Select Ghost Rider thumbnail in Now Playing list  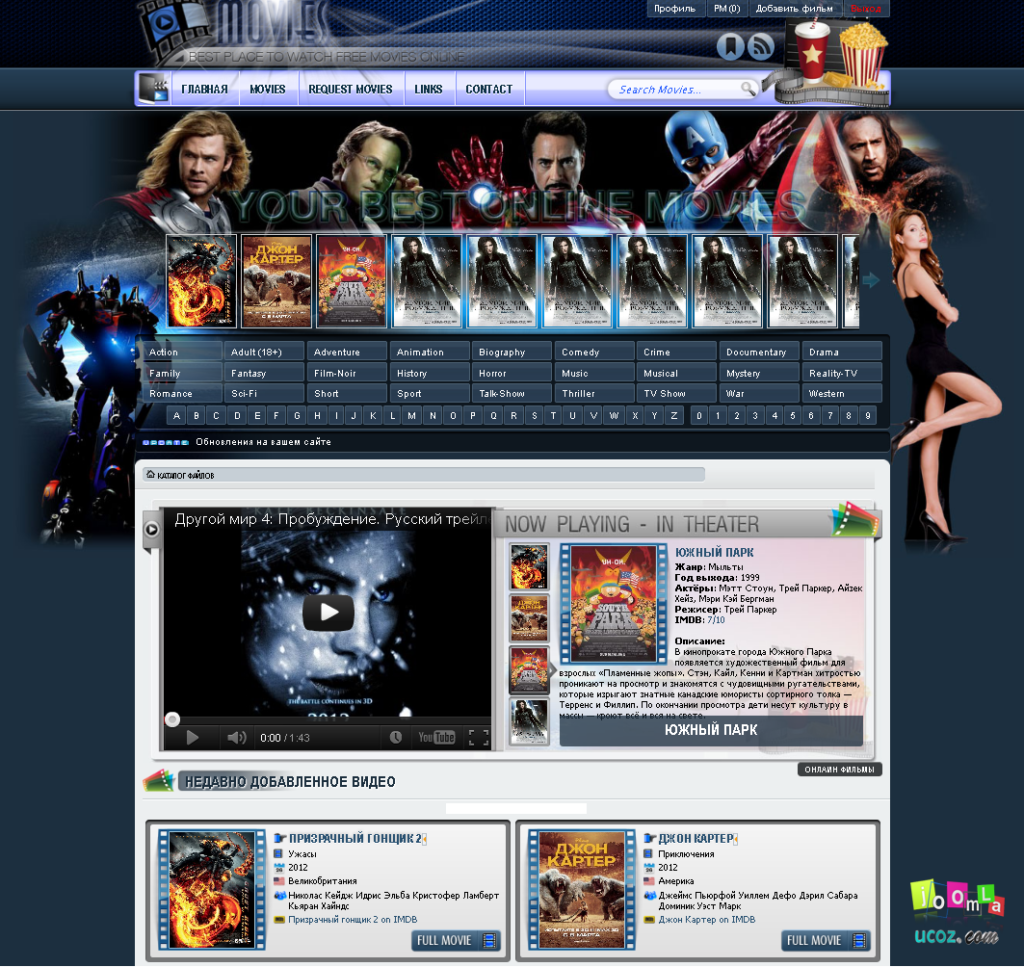coord(529,567)
